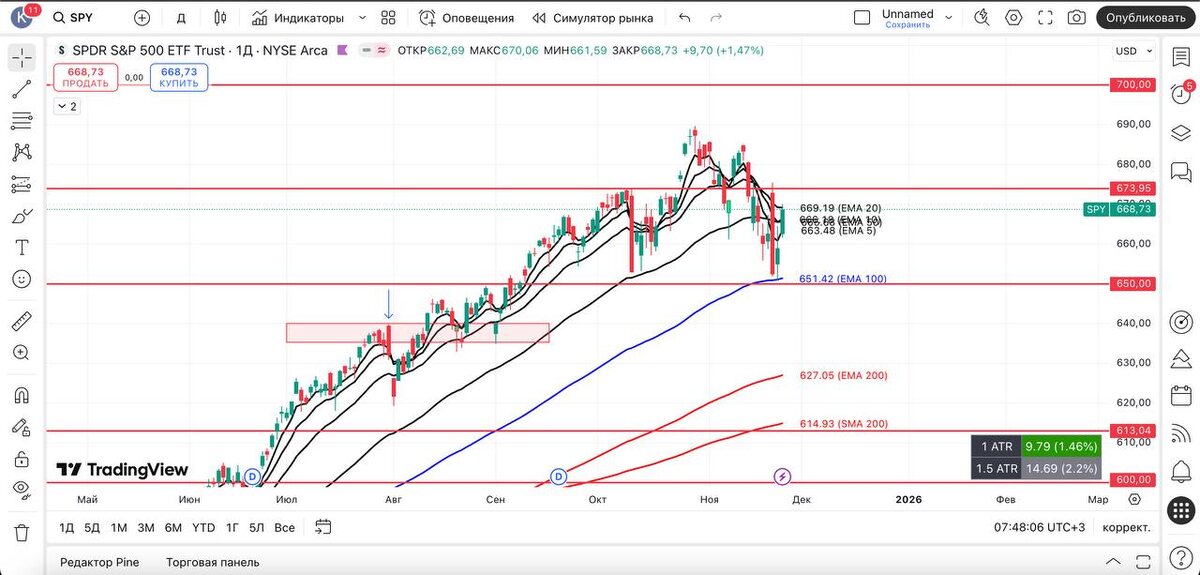Open the Индикаторы indicators menu

[299, 18]
